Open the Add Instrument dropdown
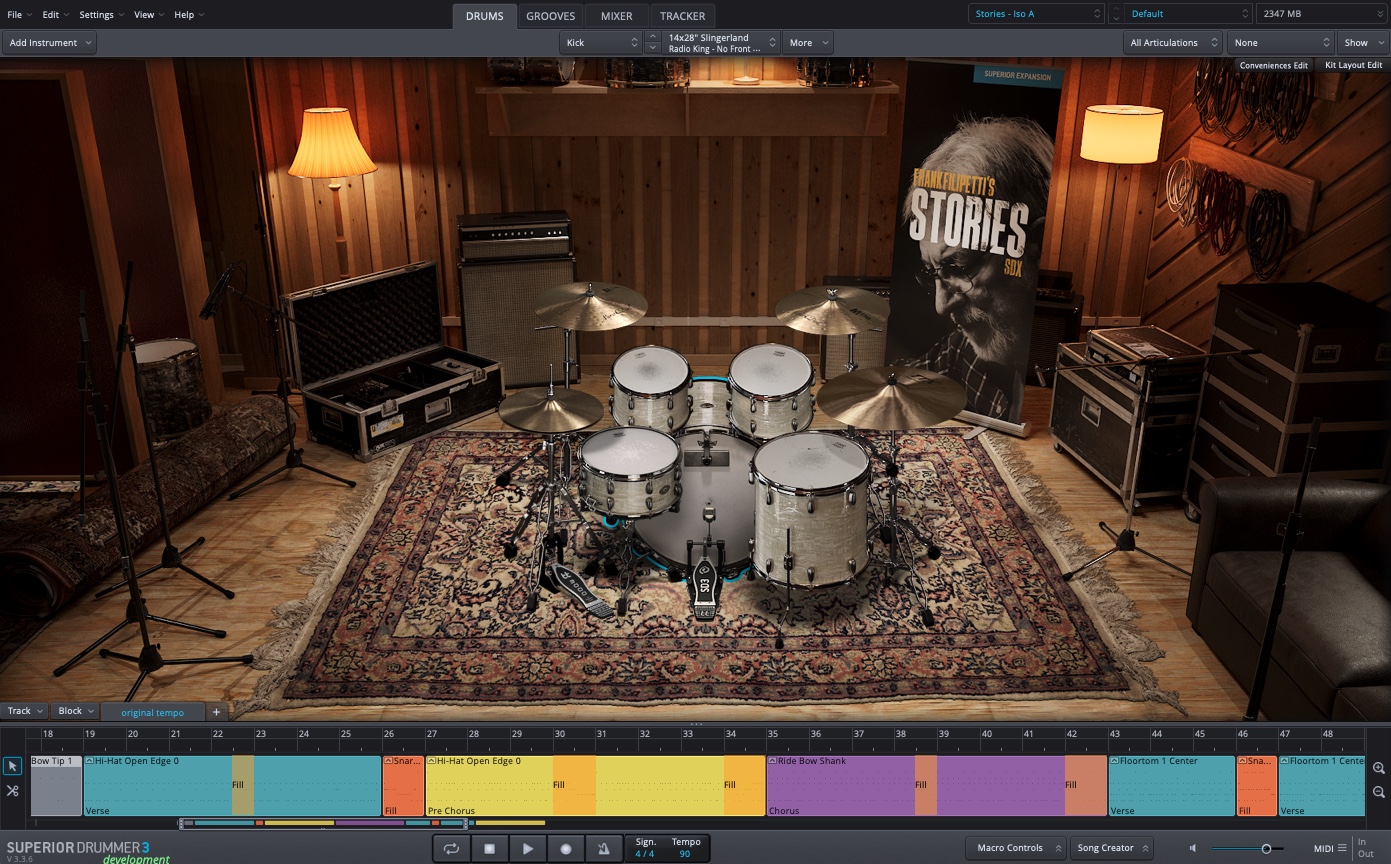The image size is (1391, 864). (50, 43)
